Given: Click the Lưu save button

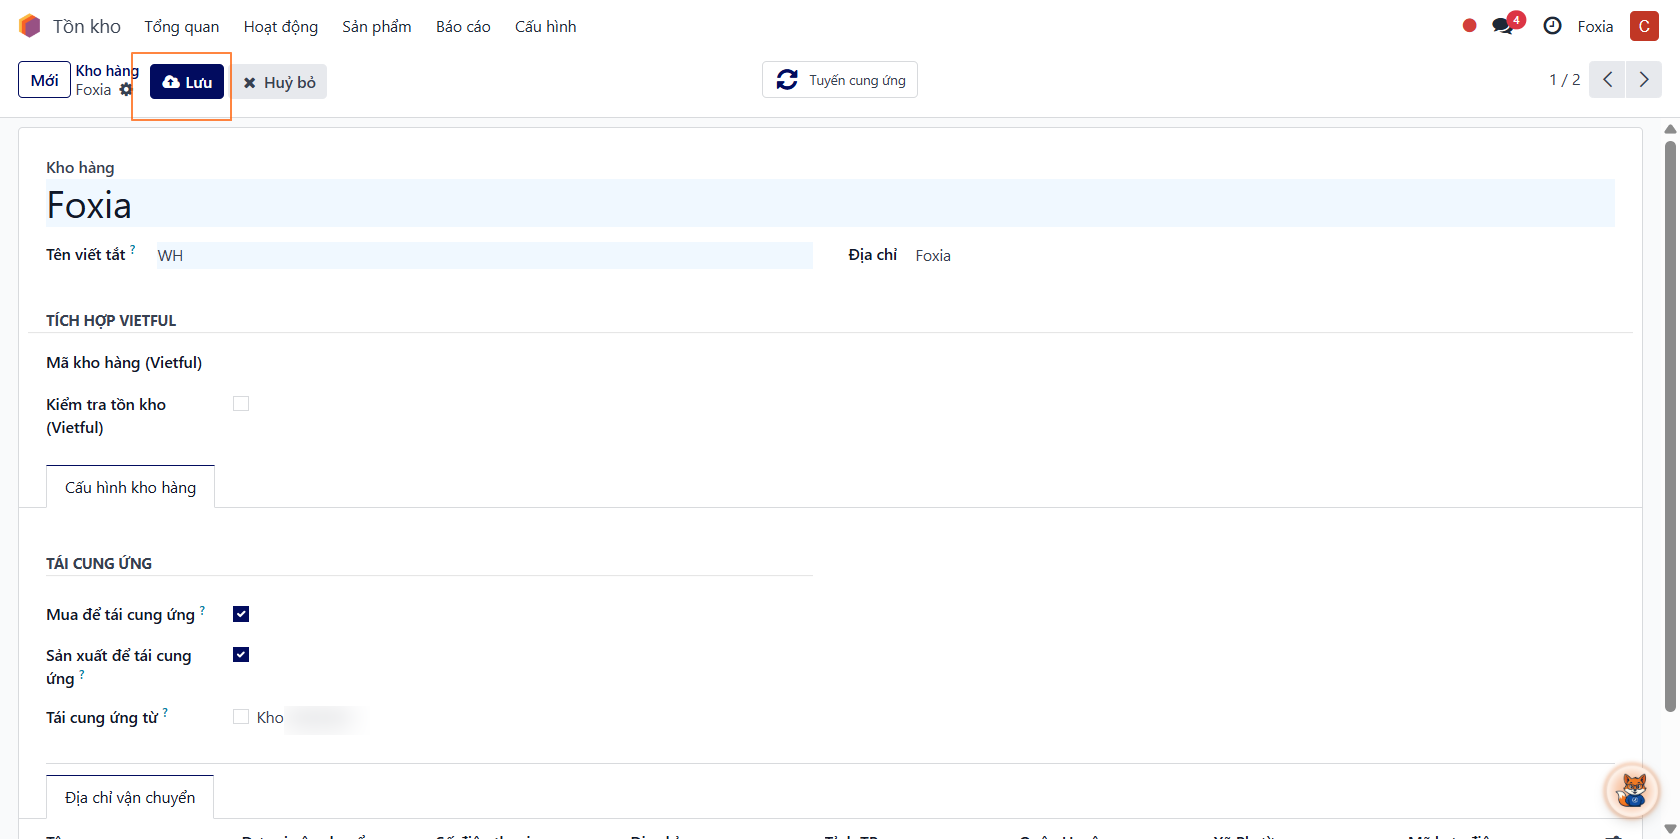Looking at the screenshot, I should 187,82.
